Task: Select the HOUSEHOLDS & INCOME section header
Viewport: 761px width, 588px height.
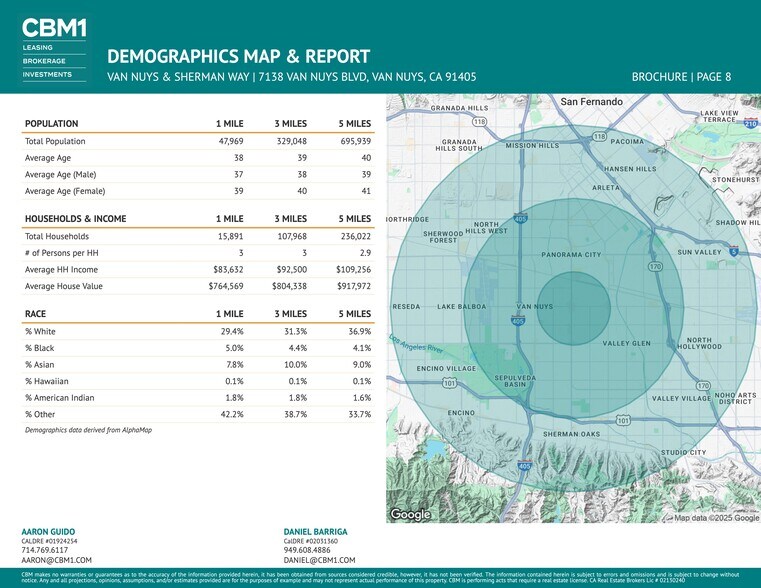Action: coord(75,219)
